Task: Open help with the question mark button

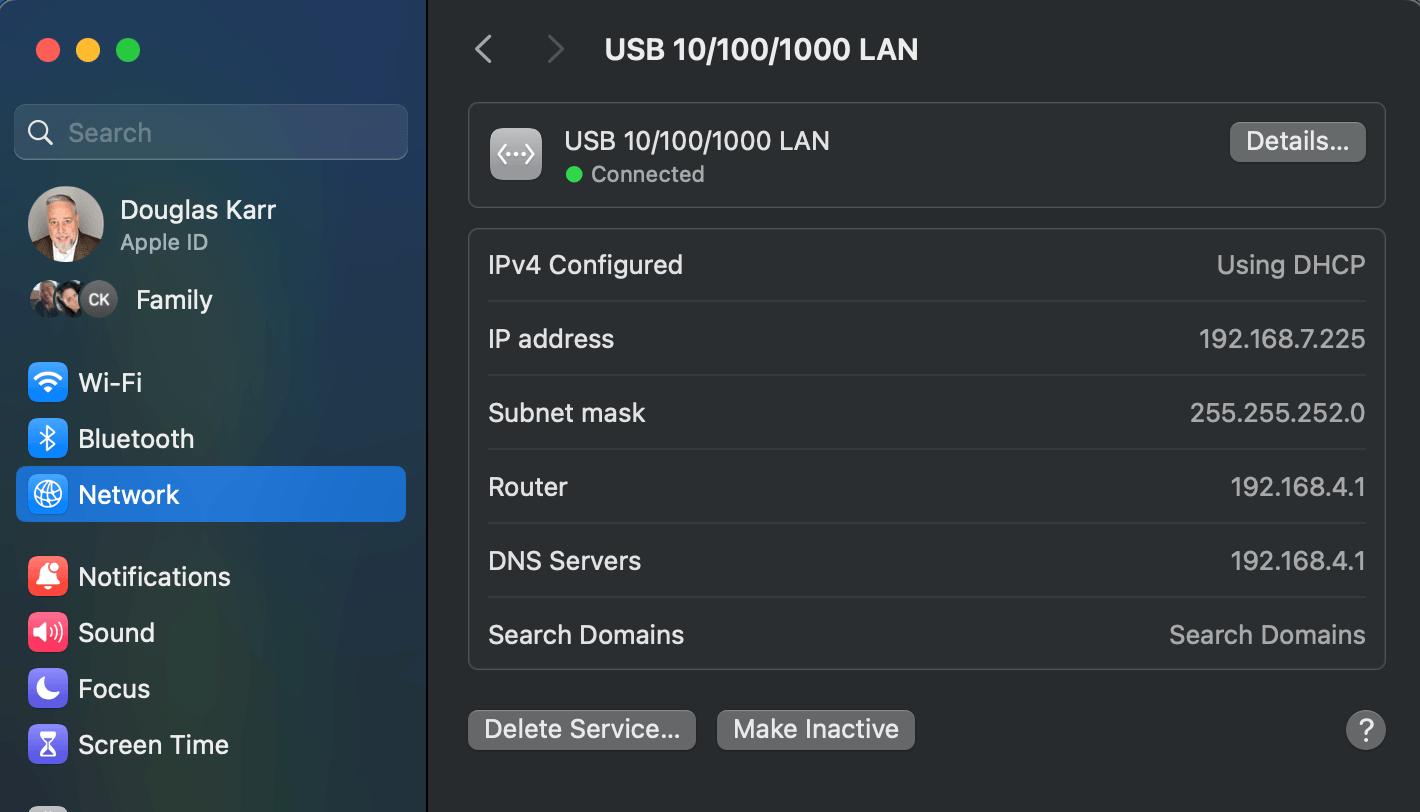Action: click(1366, 730)
